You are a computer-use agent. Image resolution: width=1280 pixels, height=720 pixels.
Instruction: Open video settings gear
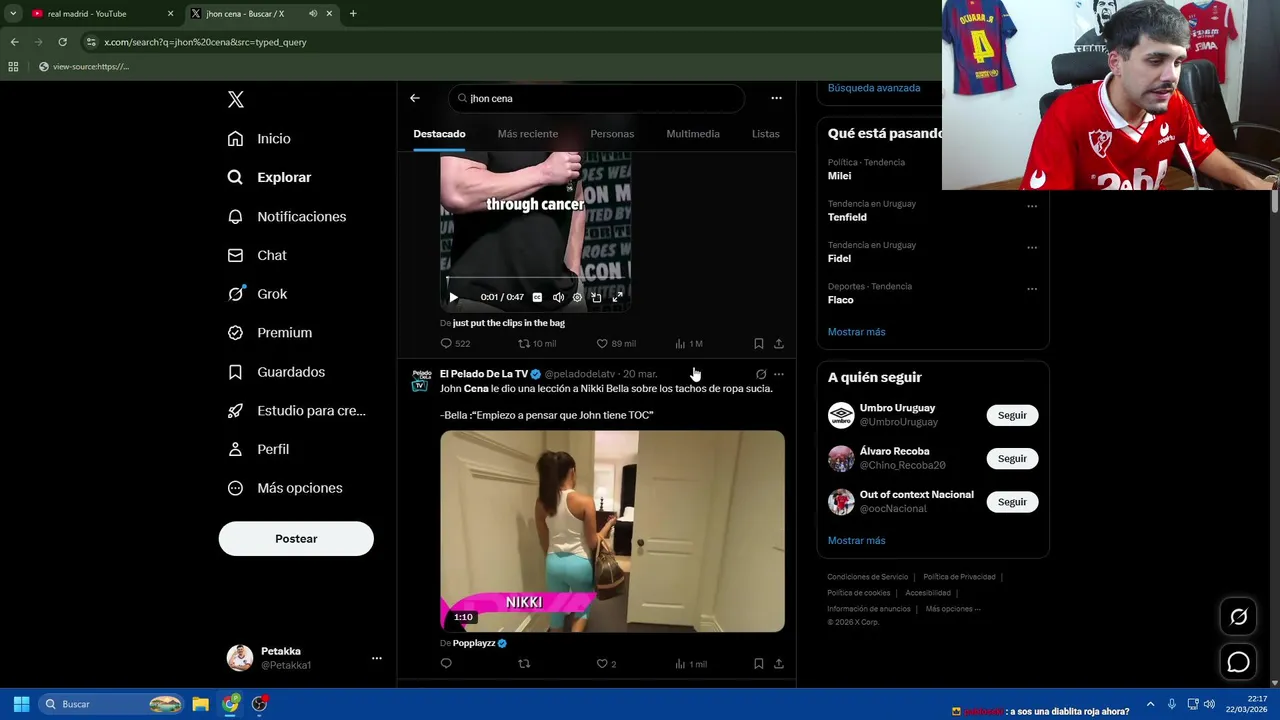(577, 297)
